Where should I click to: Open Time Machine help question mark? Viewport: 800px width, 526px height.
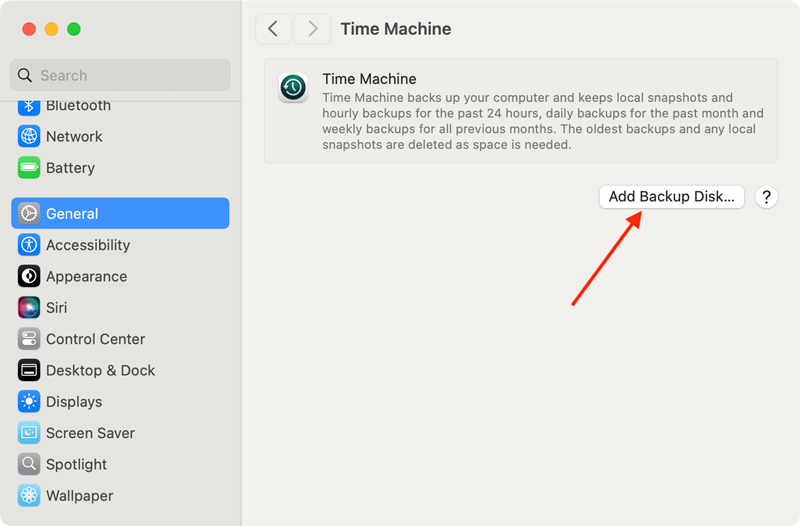tap(766, 197)
